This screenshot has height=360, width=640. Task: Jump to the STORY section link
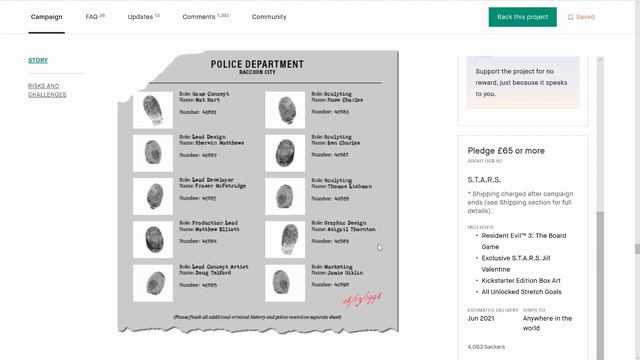pos(38,60)
